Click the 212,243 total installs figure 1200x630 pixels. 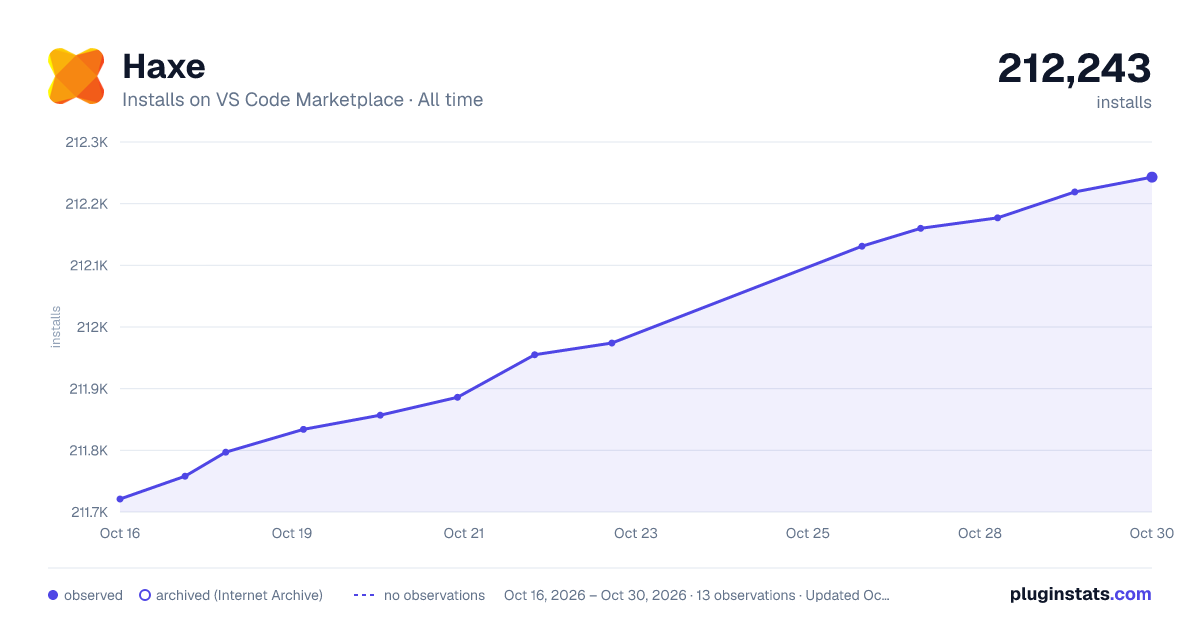click(1075, 68)
